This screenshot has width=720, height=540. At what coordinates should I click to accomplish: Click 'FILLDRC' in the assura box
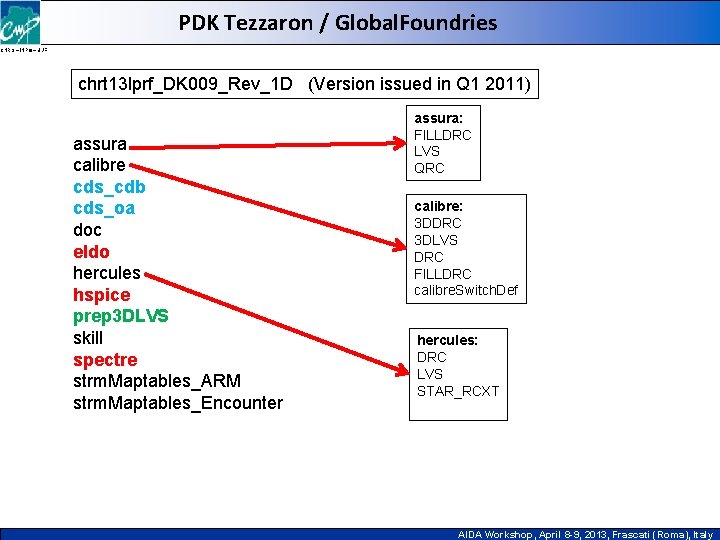(443, 135)
